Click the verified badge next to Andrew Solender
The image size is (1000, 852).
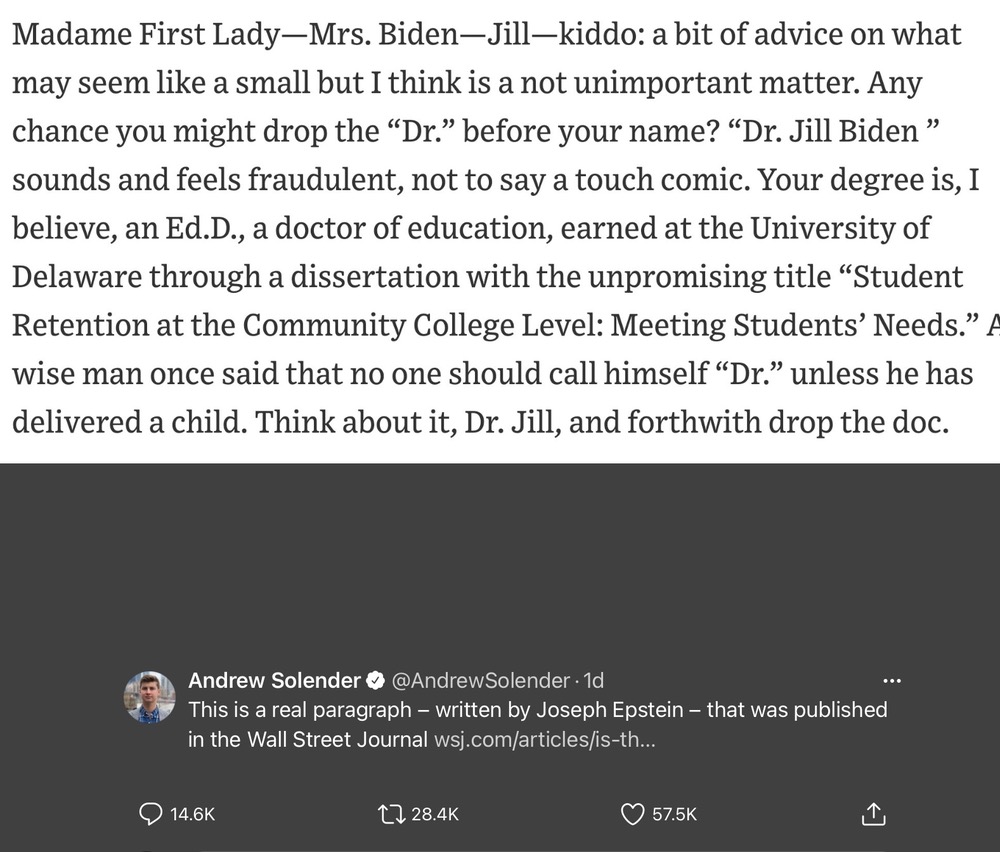pos(376,680)
